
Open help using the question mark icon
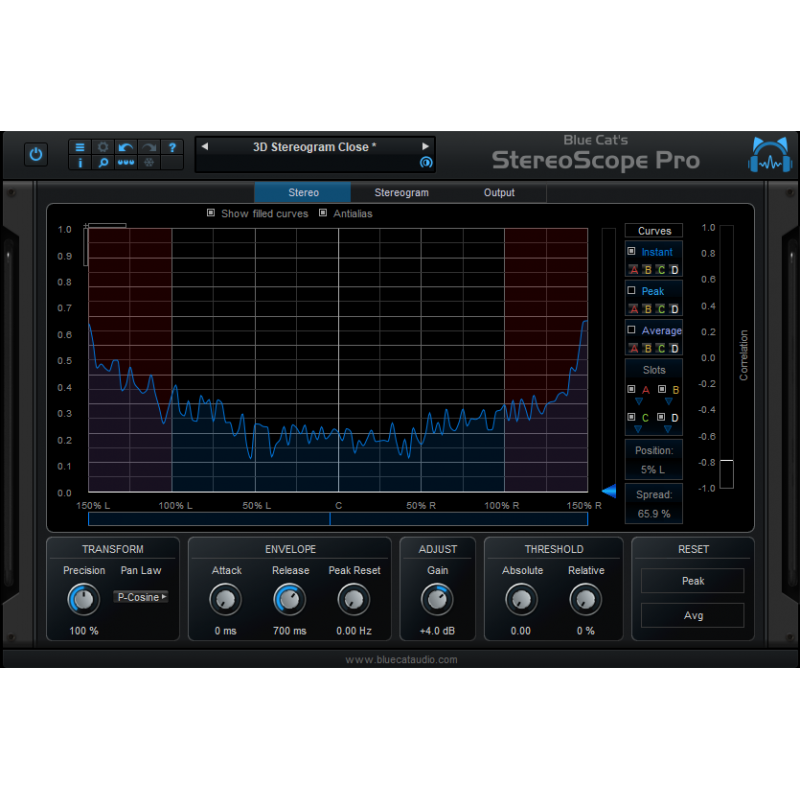(172, 146)
